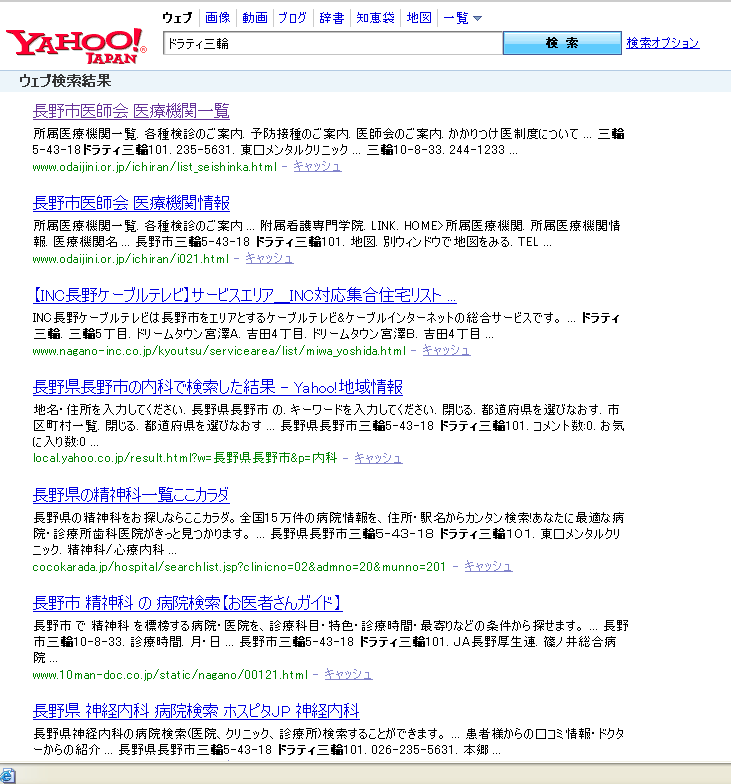The width and height of the screenshot is (731, 784).
Task: Click the 検索 search button
Action: pos(562,43)
